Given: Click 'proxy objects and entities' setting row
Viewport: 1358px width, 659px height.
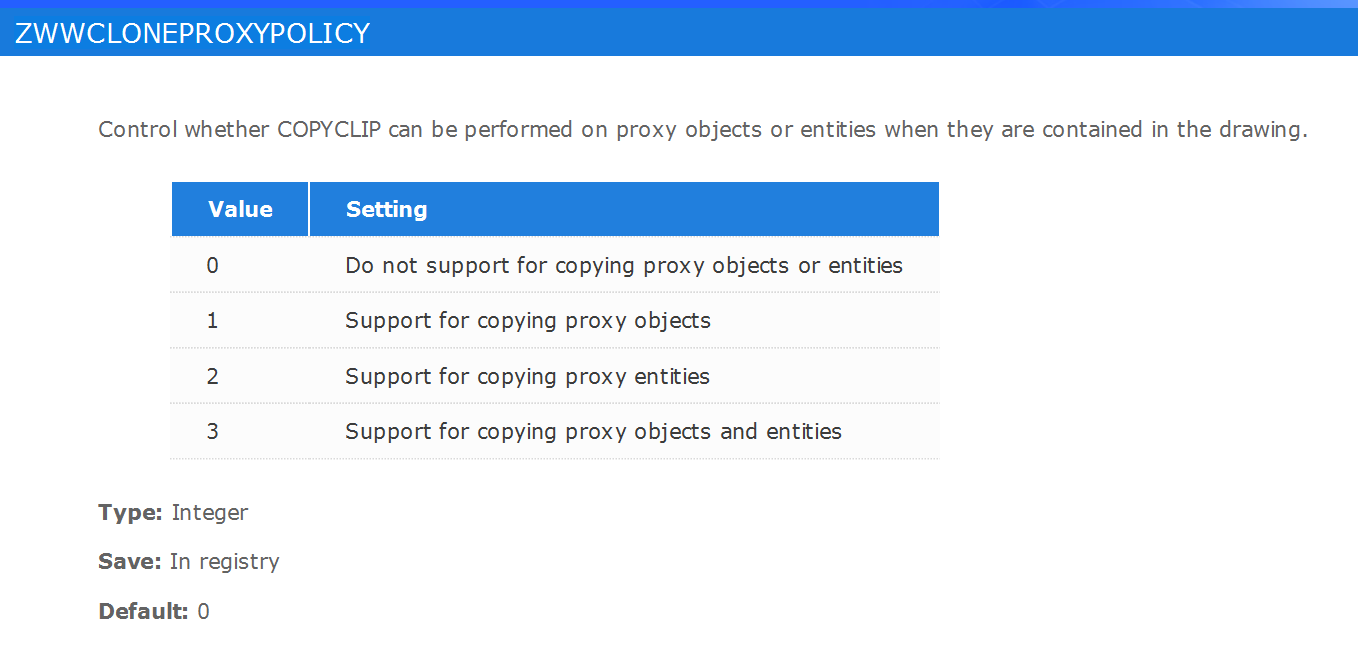Looking at the screenshot, I should click(555, 431).
